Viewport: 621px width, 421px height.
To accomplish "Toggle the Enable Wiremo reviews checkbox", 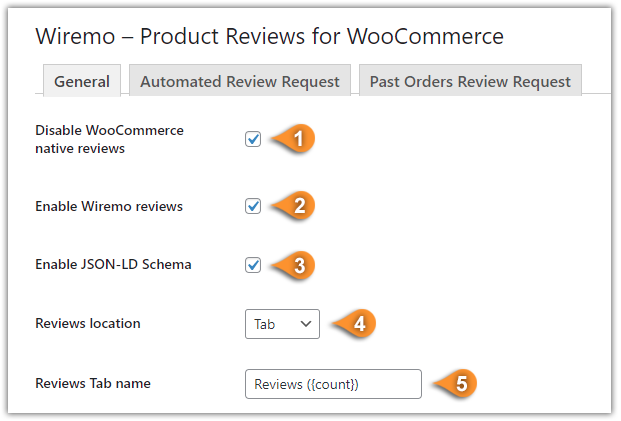I will (253, 206).
